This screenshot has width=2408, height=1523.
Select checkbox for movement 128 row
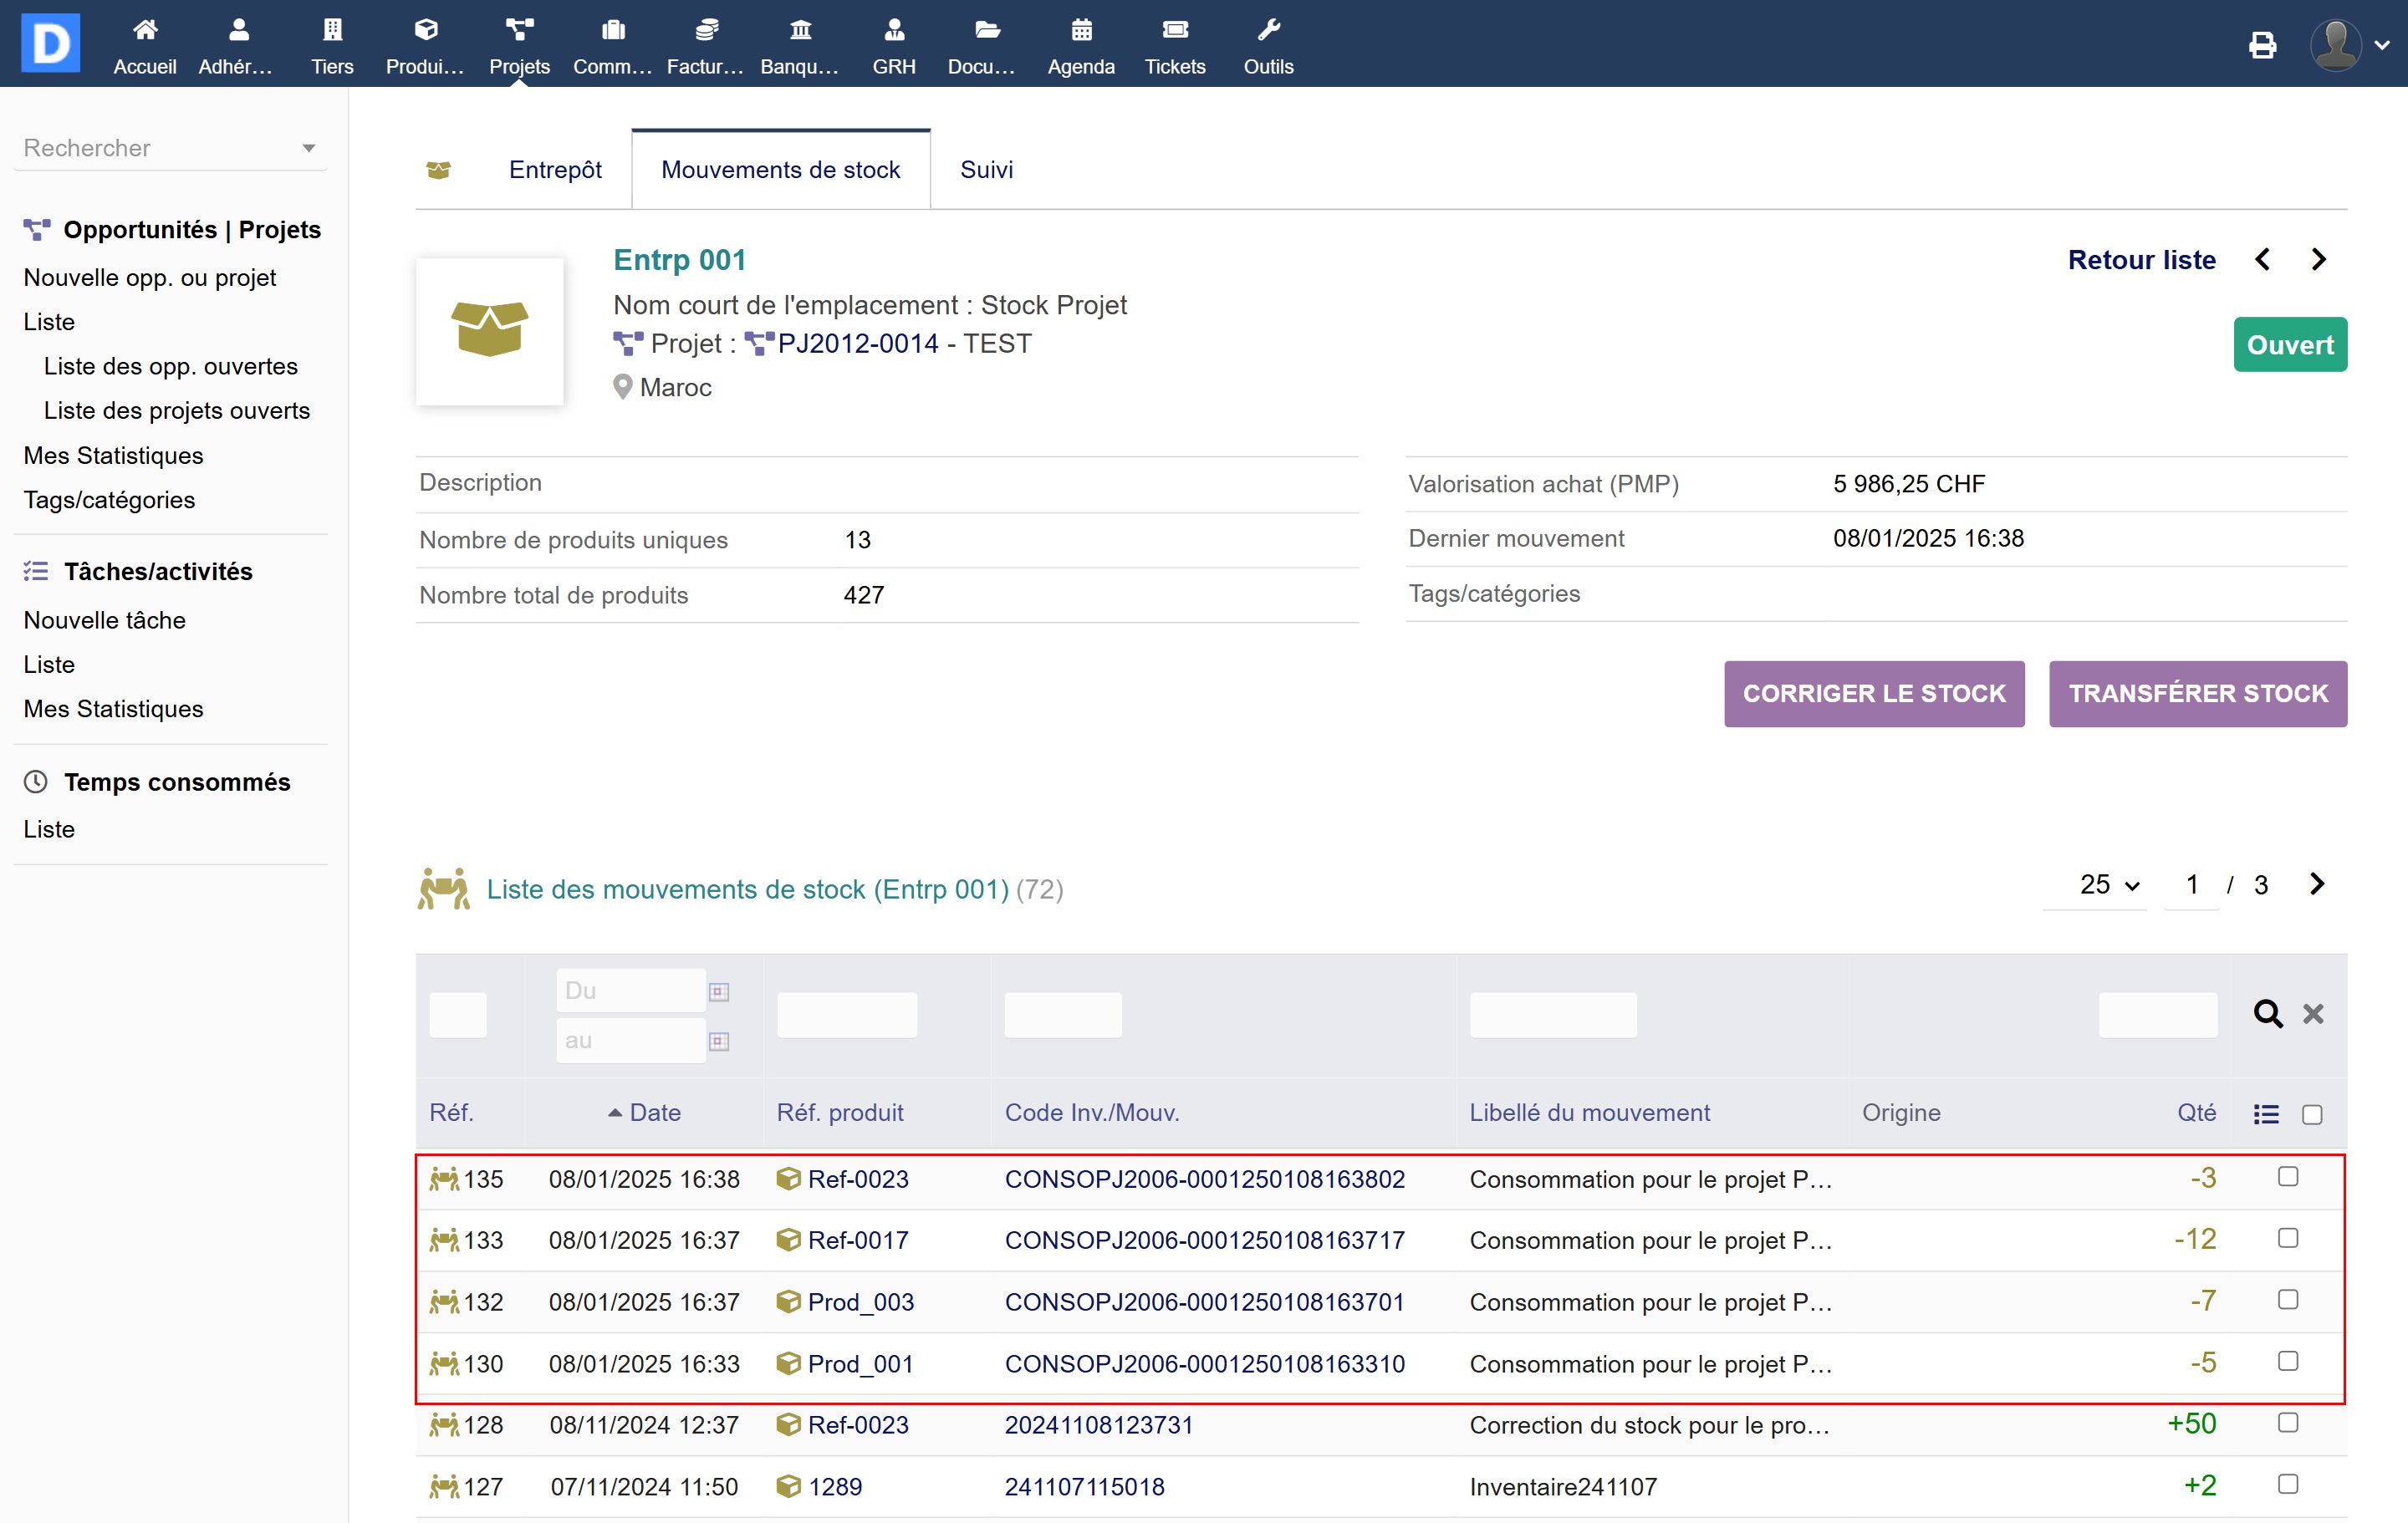pyautogui.click(x=2287, y=1422)
